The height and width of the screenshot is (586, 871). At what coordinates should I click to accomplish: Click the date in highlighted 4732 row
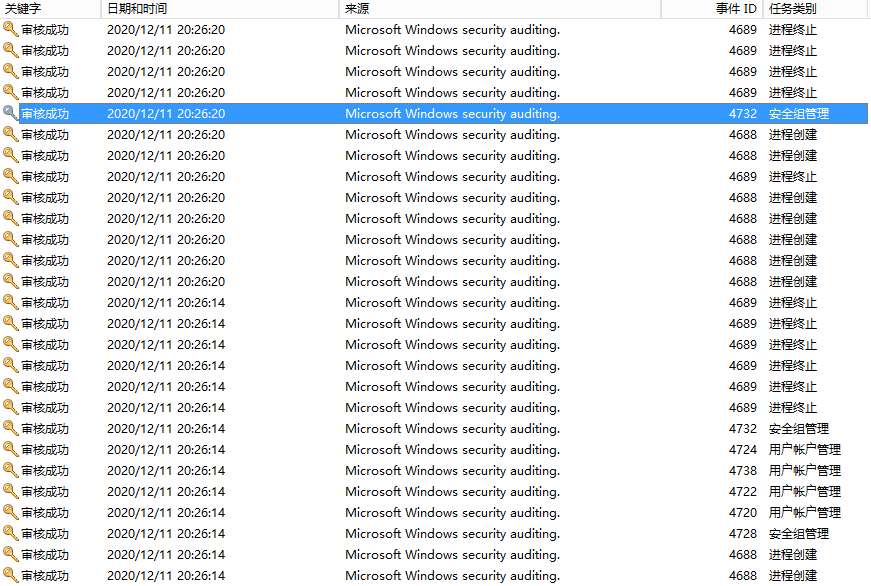[x=166, y=113]
